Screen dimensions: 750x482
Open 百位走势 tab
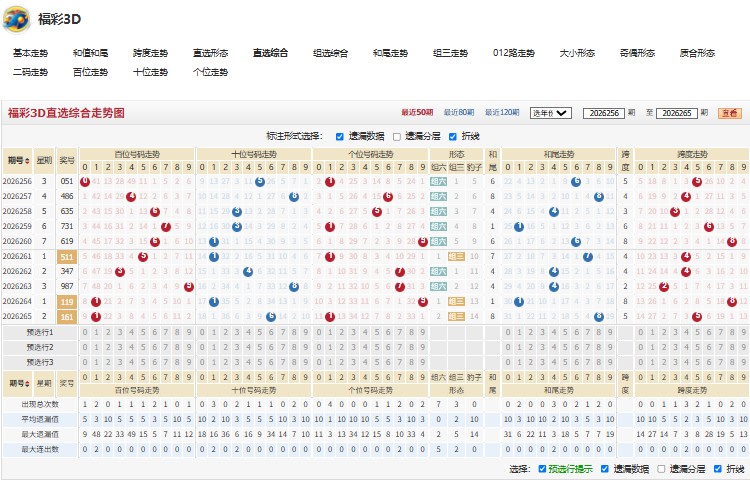[90, 72]
